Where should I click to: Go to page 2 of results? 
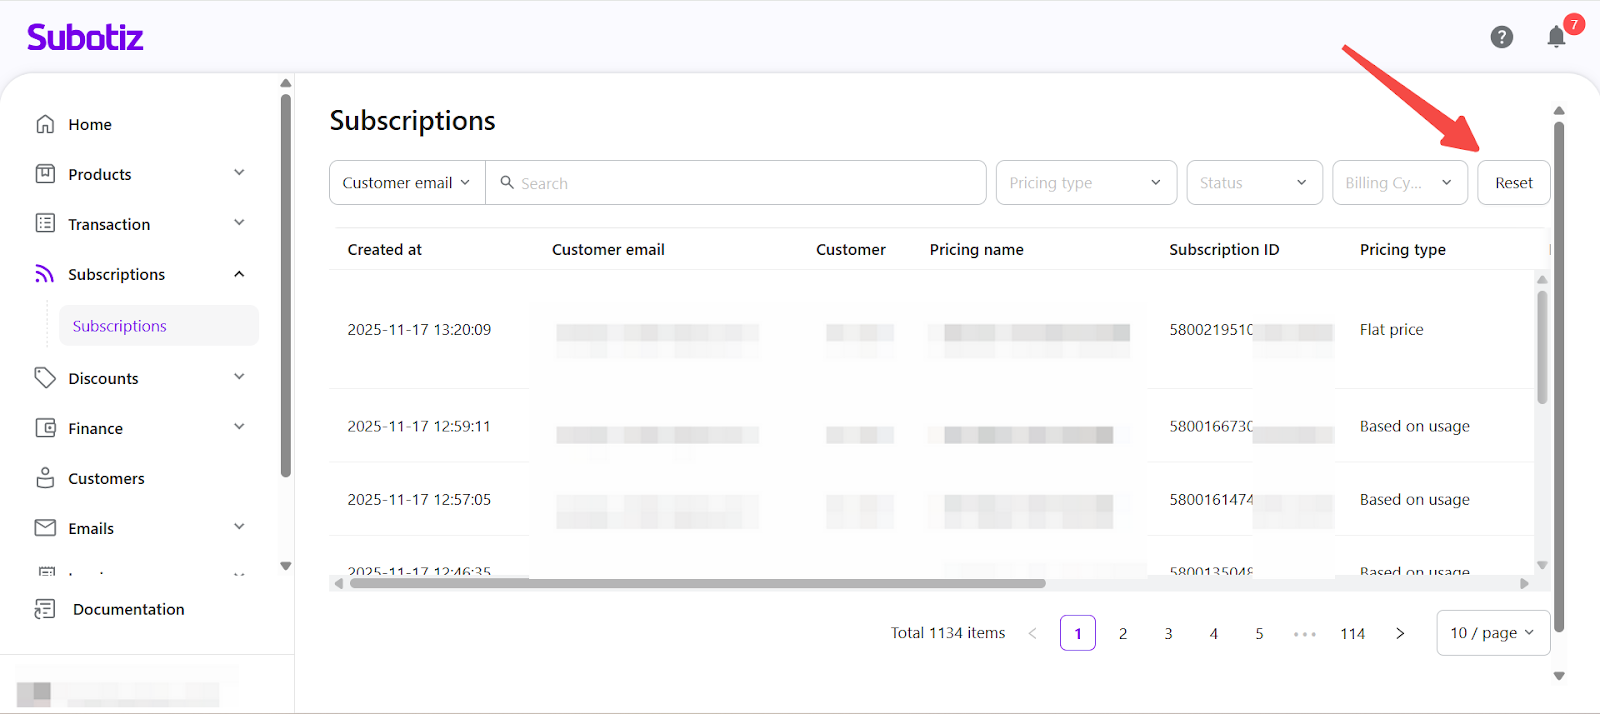point(1123,634)
